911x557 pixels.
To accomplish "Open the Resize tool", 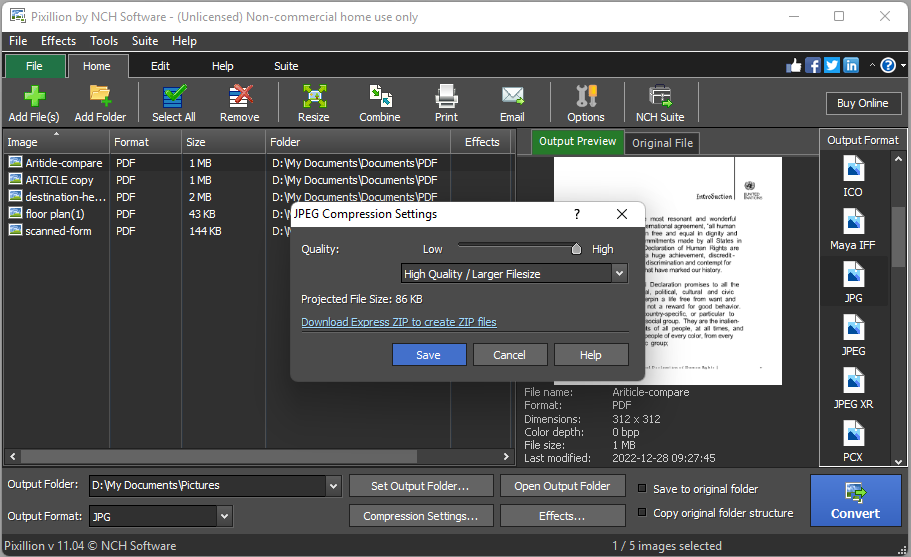I will click(314, 103).
